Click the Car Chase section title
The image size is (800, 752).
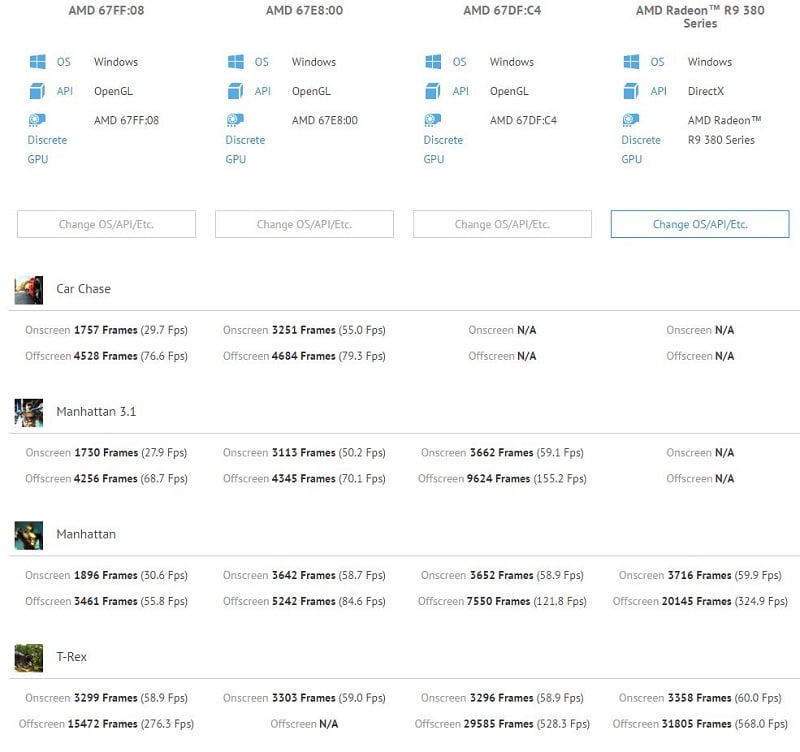click(x=83, y=289)
